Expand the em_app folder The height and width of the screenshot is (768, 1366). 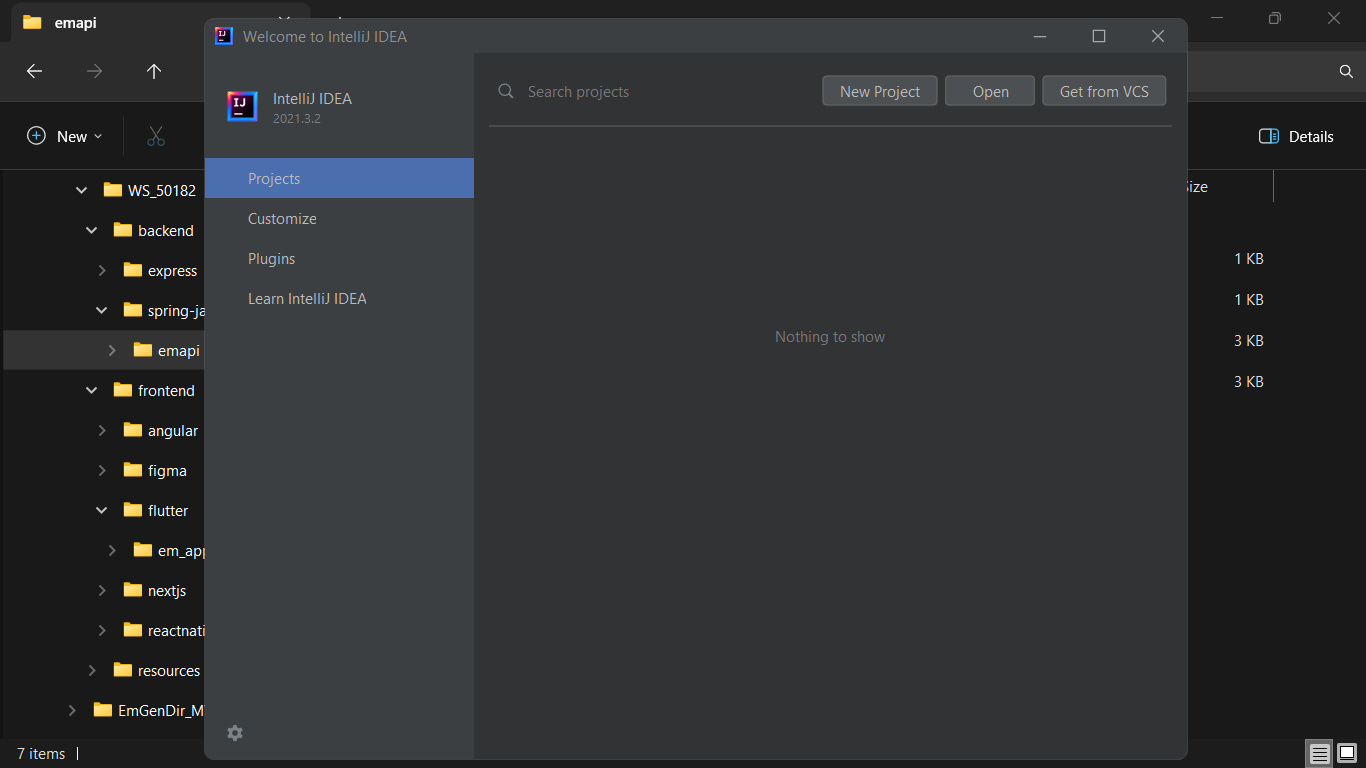[112, 550]
